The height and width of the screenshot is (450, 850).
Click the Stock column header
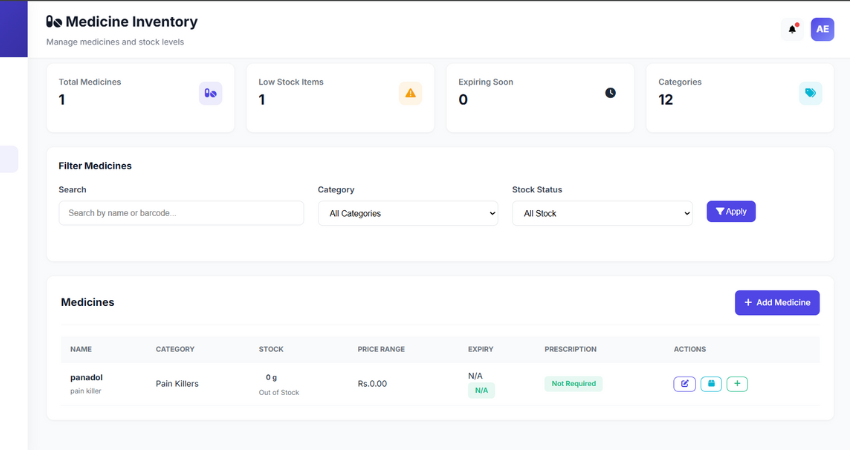(271, 349)
